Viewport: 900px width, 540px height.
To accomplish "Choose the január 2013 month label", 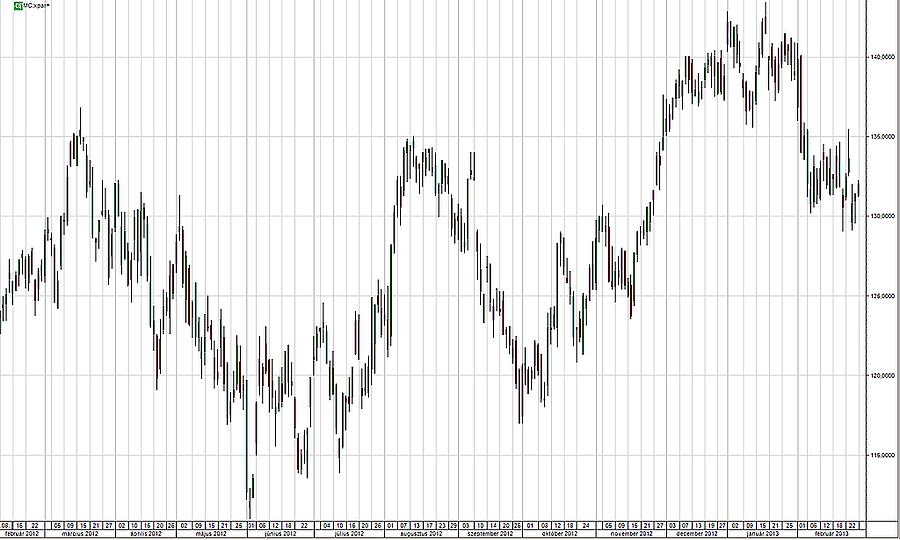I will 763,534.
